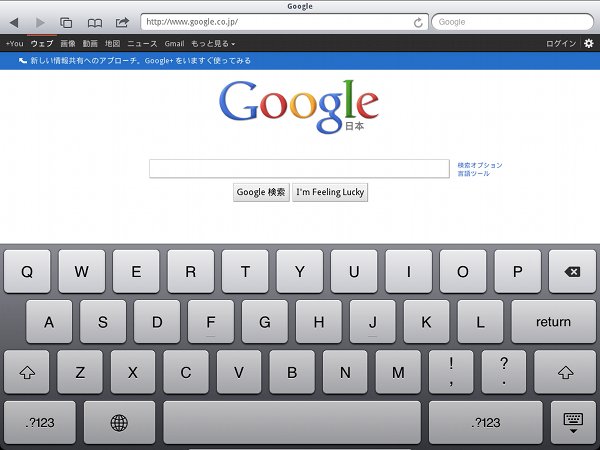Tap the question mark period key
The width and height of the screenshot is (600, 450).
click(504, 372)
